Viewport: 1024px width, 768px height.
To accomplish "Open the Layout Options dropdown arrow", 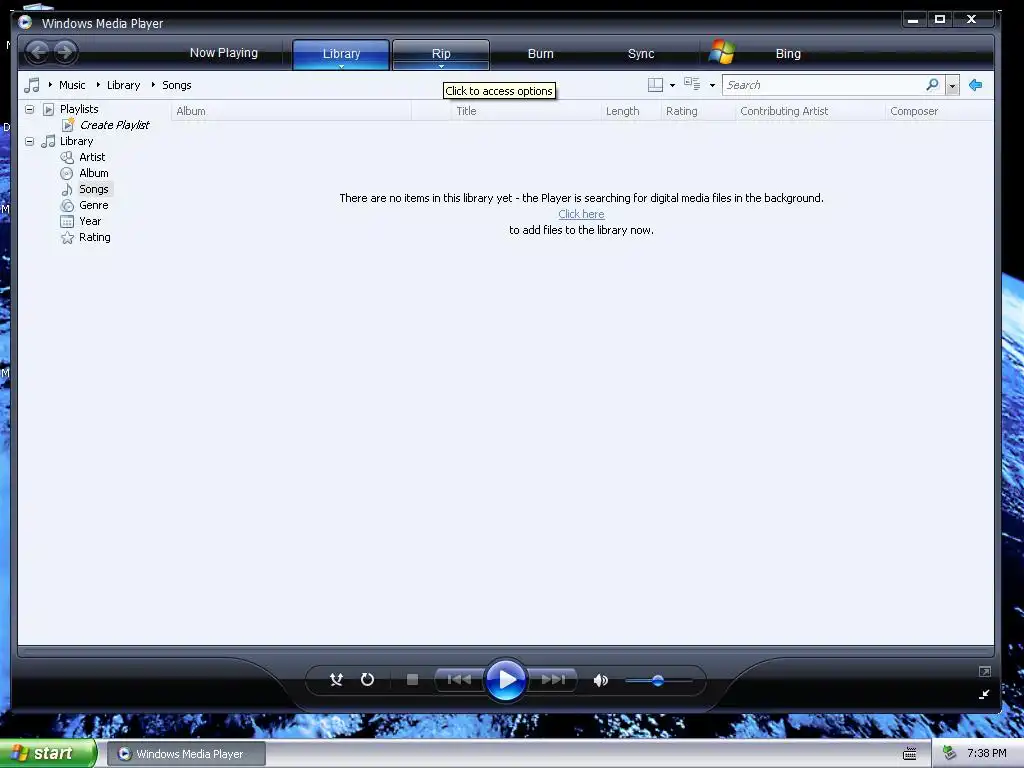I will [x=672, y=86].
